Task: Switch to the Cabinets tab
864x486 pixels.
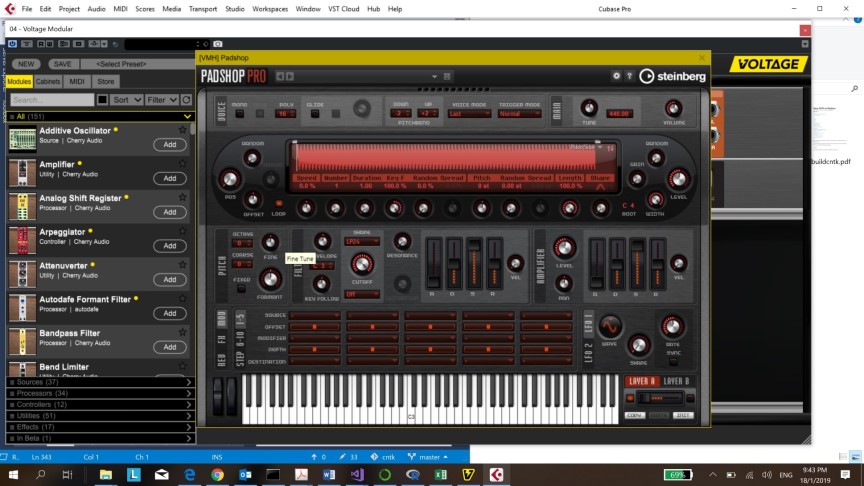Action: click(x=48, y=81)
